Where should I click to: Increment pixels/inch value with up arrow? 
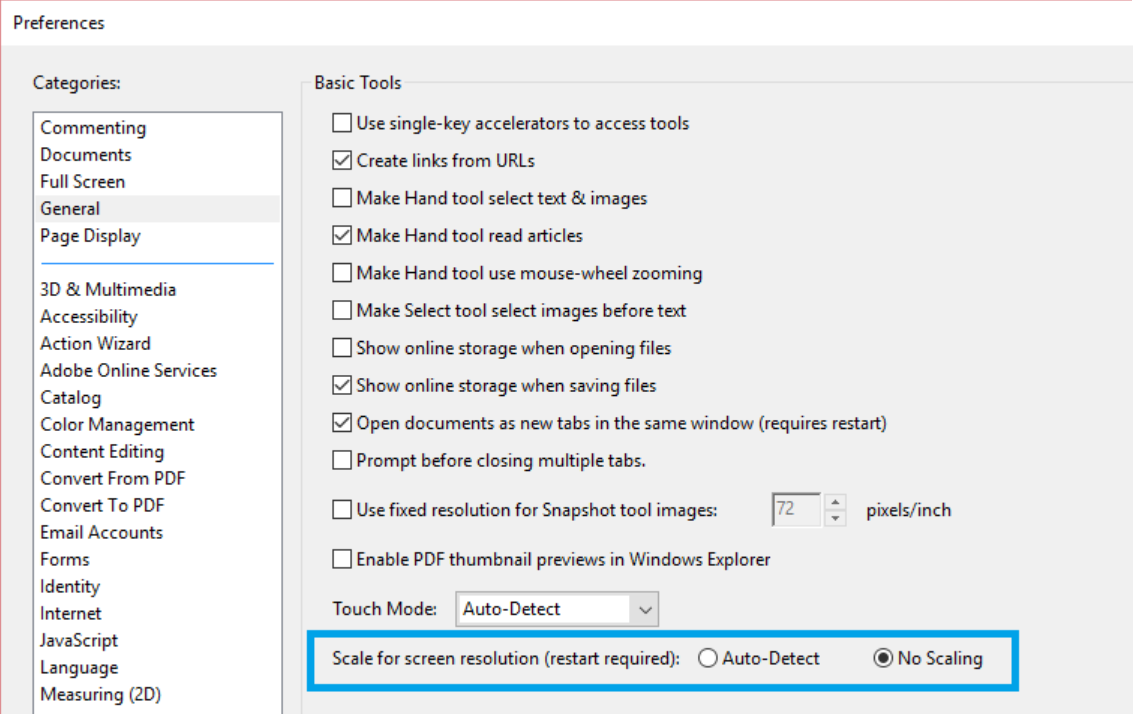point(835,503)
